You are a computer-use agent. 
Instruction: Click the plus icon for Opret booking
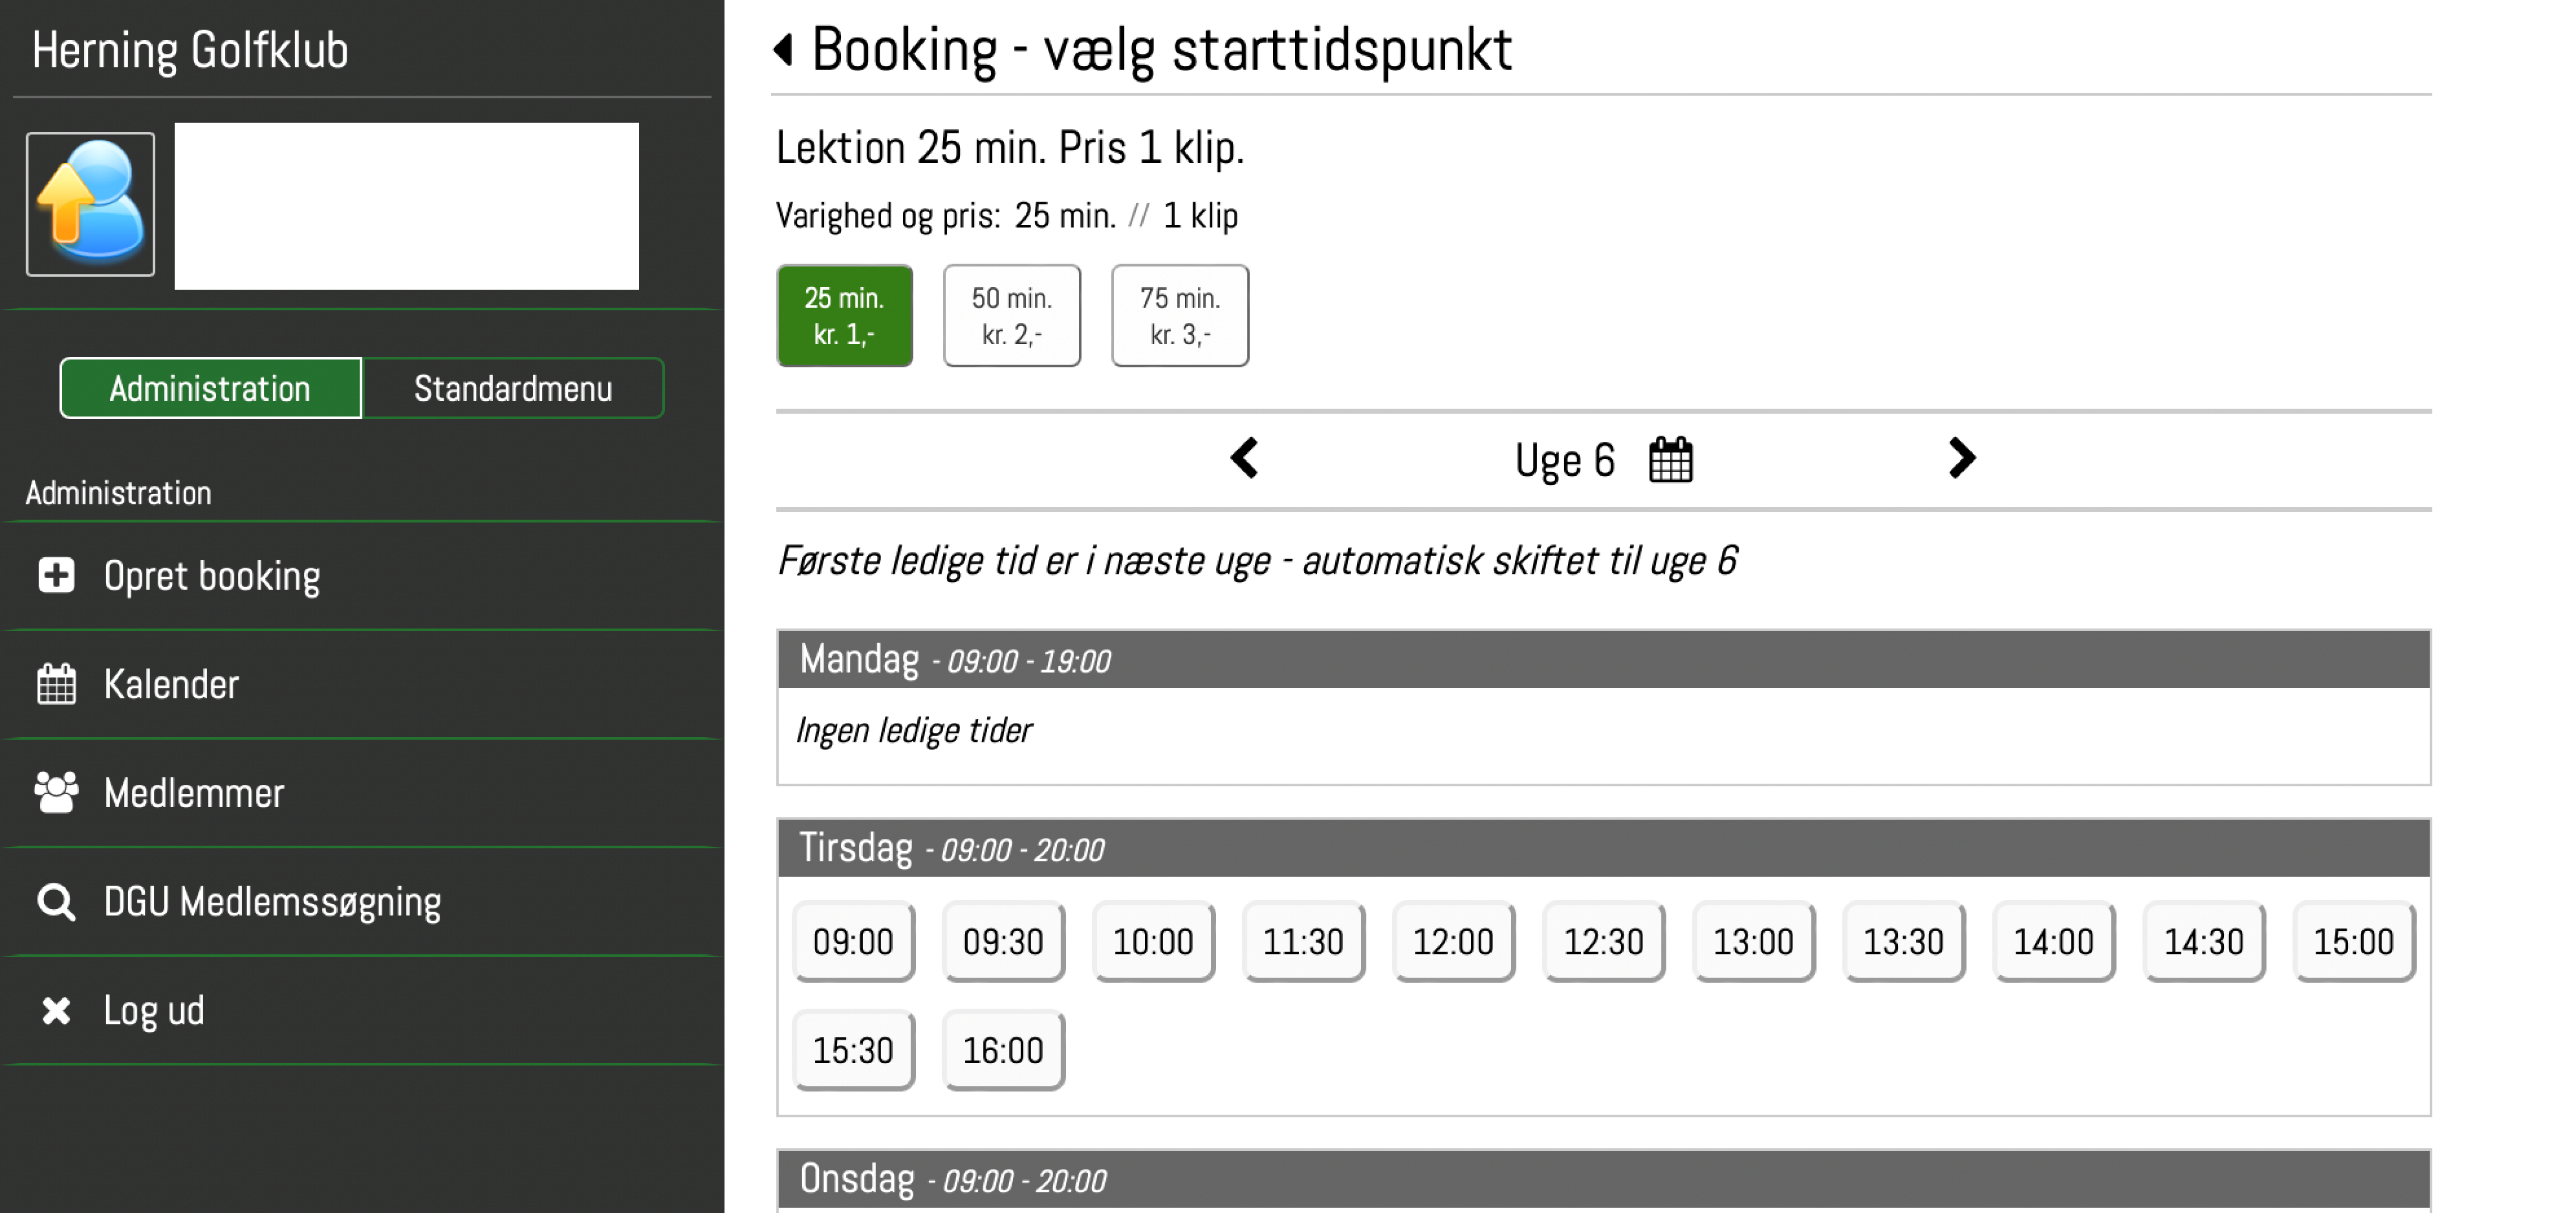[x=56, y=575]
